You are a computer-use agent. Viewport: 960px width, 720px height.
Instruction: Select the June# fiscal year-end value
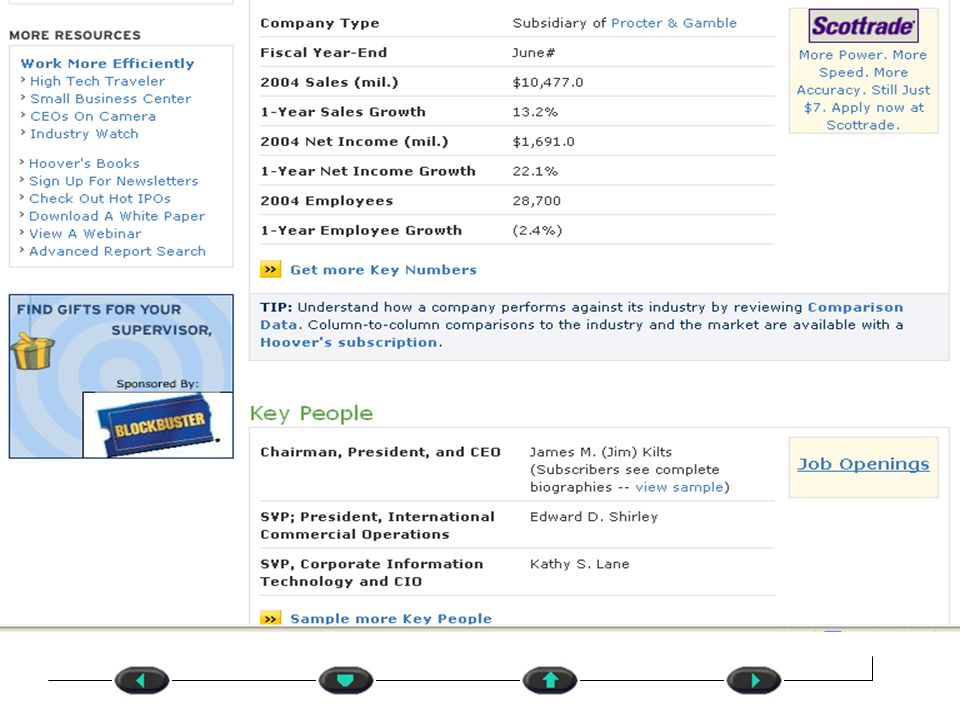coord(533,53)
